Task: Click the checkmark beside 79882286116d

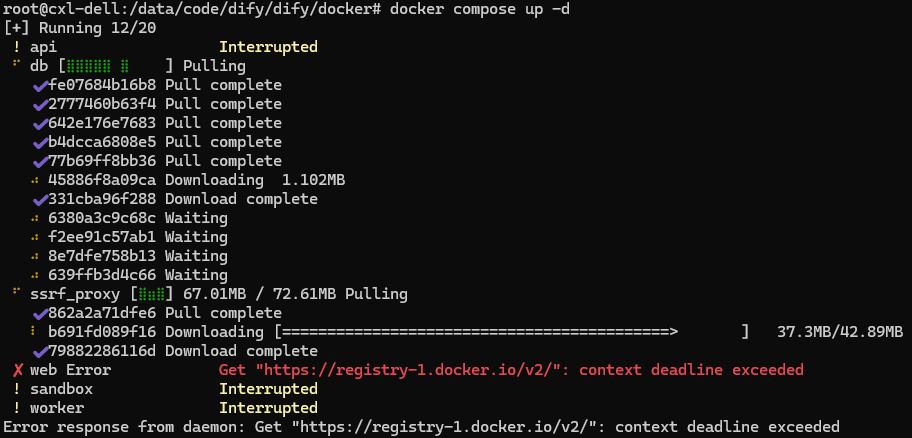Action: click(40, 352)
